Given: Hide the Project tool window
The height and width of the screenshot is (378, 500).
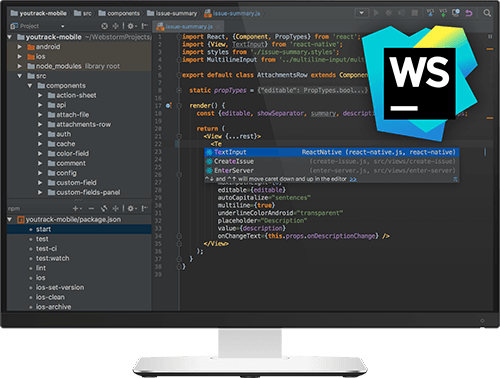Looking at the screenshot, I should (x=145, y=26).
